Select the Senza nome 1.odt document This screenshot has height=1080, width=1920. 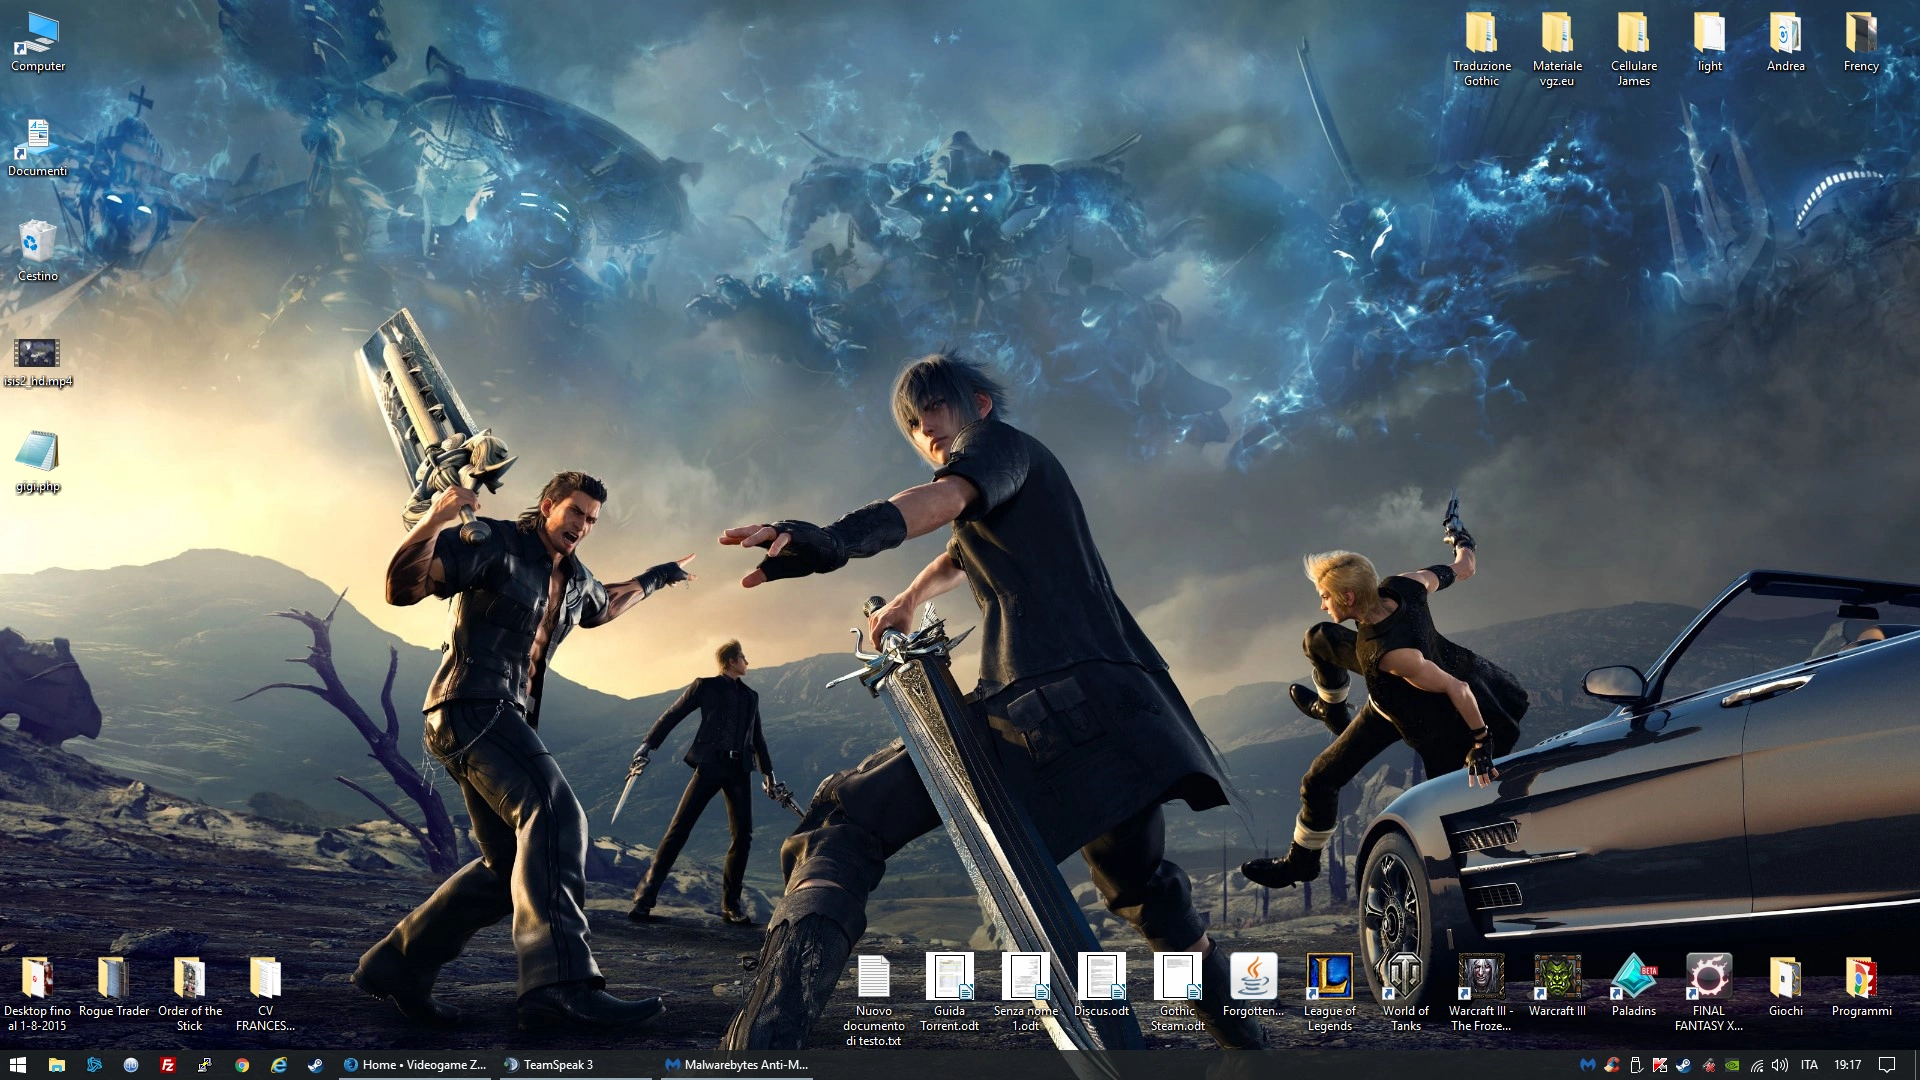(x=1026, y=993)
